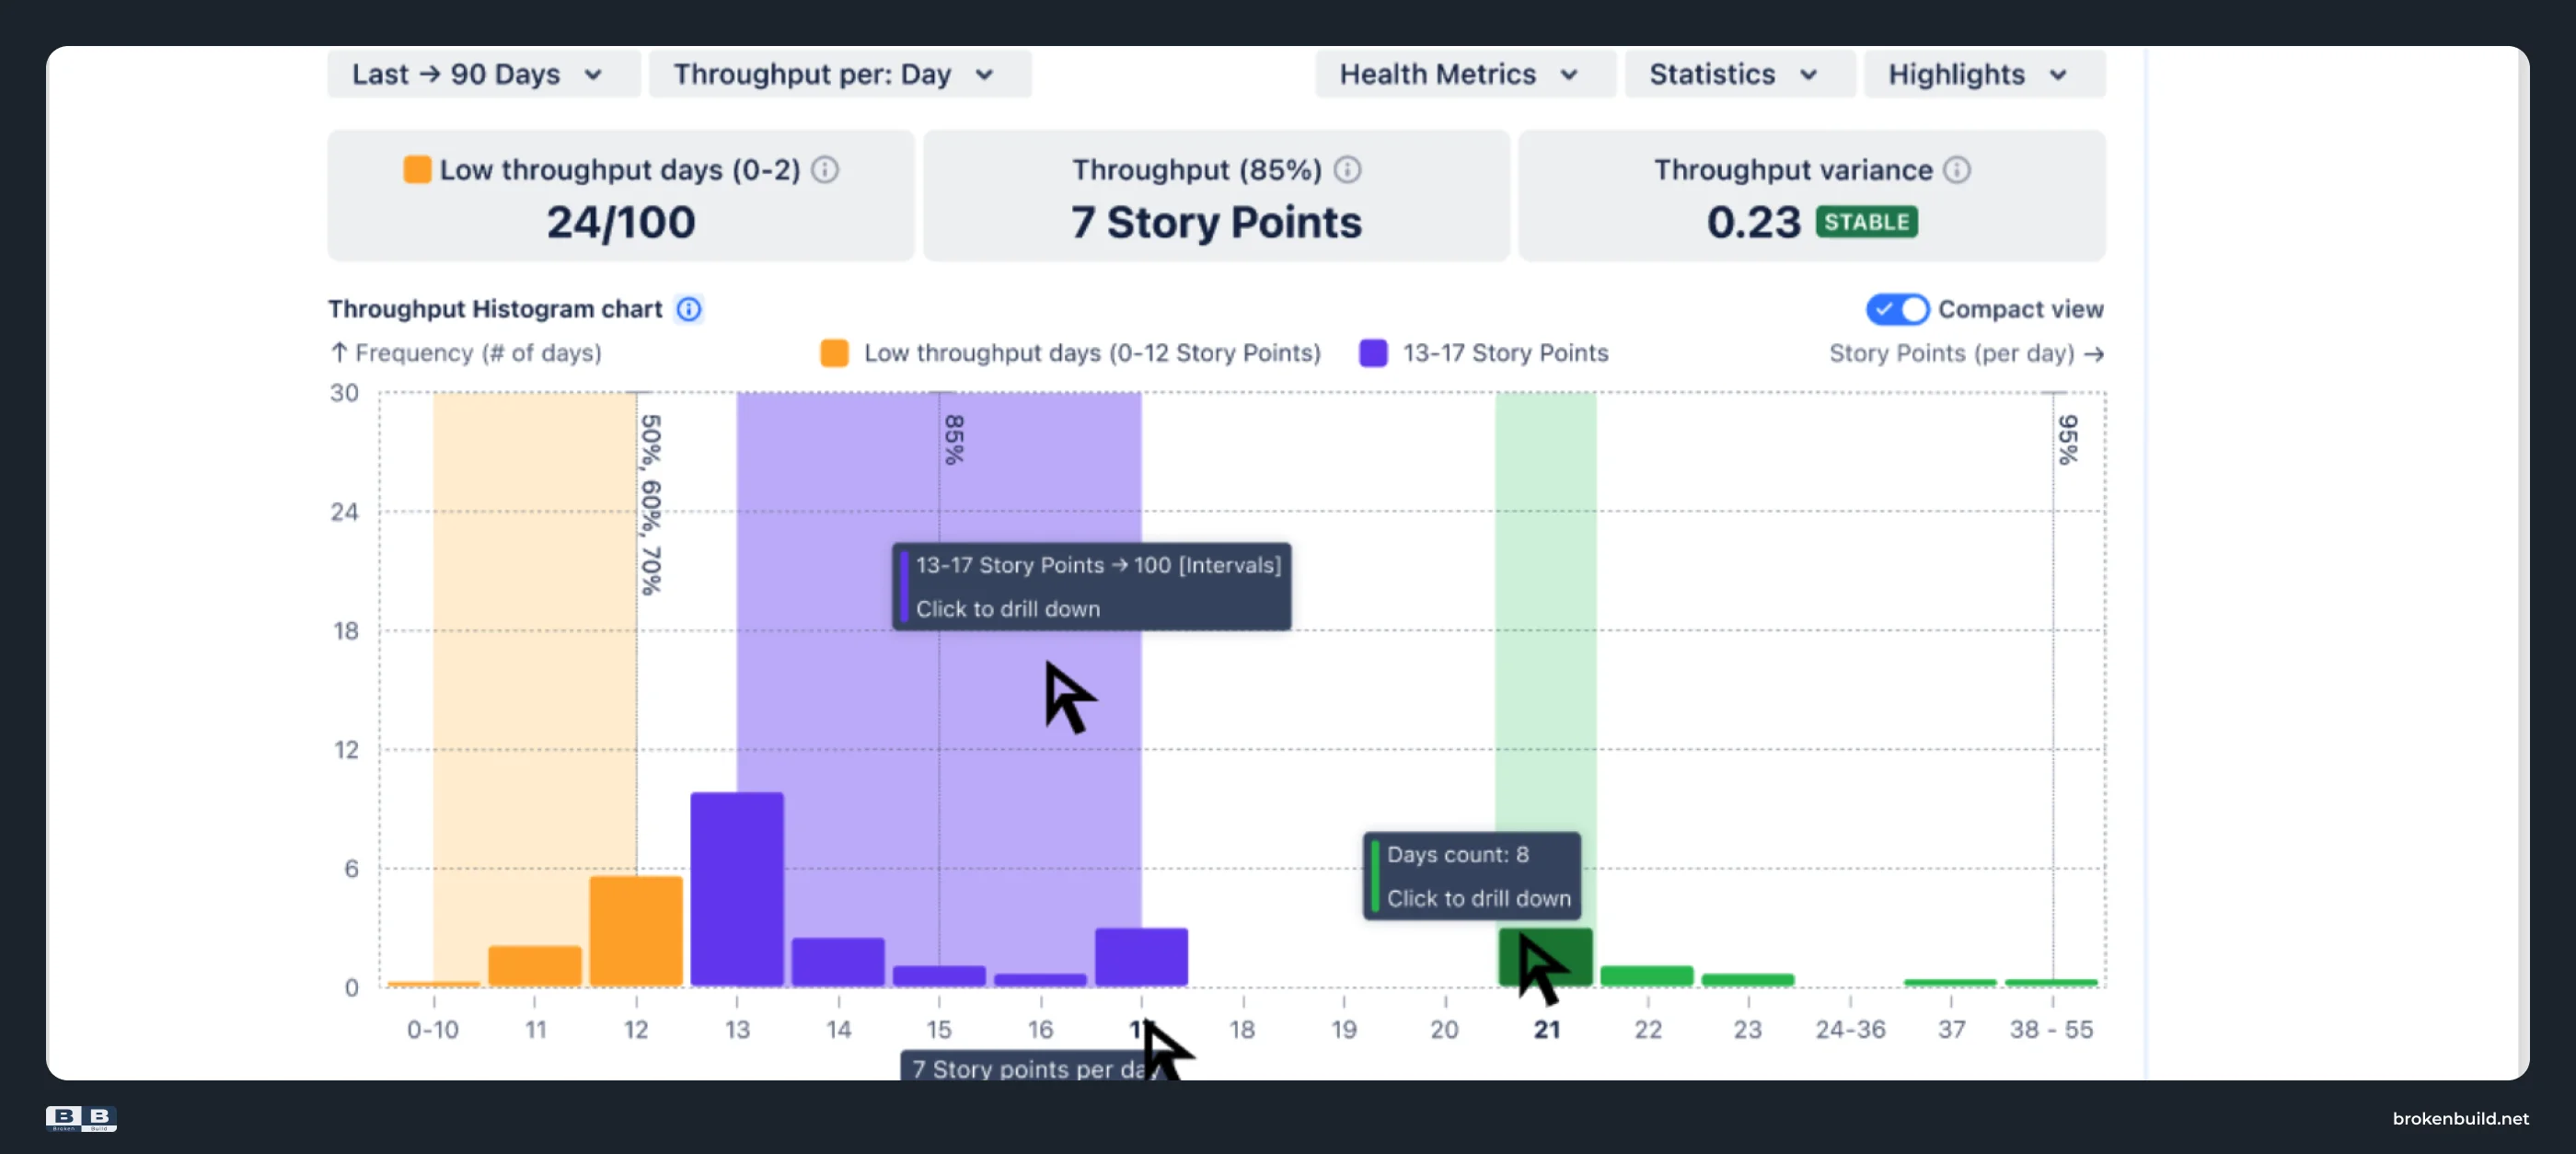
Task: Click the orange histogram bar at 12
Action: (636, 931)
